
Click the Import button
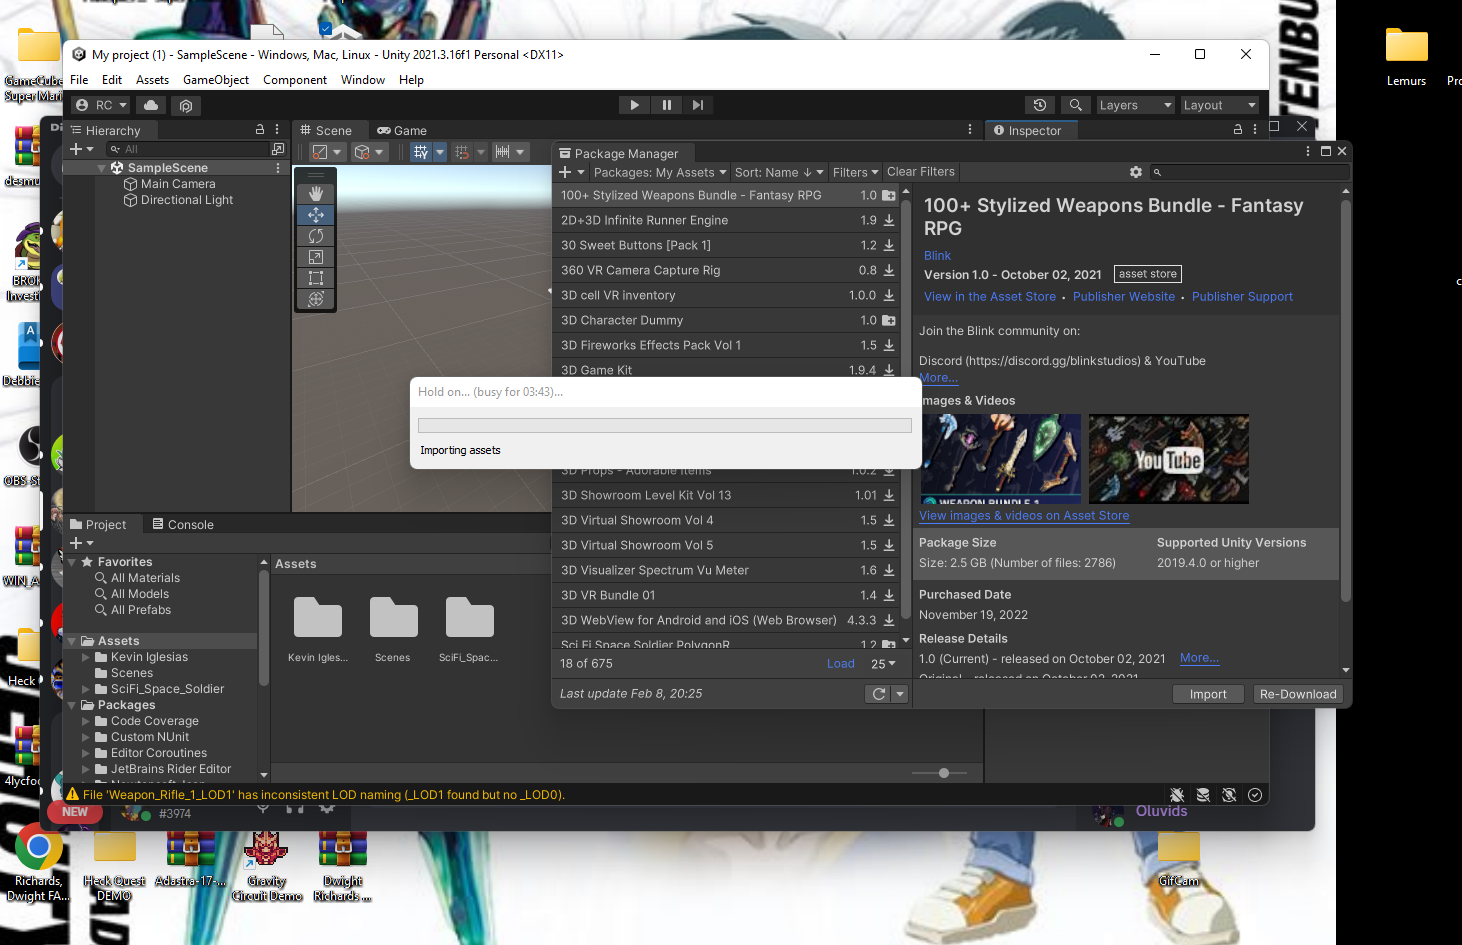(1208, 694)
